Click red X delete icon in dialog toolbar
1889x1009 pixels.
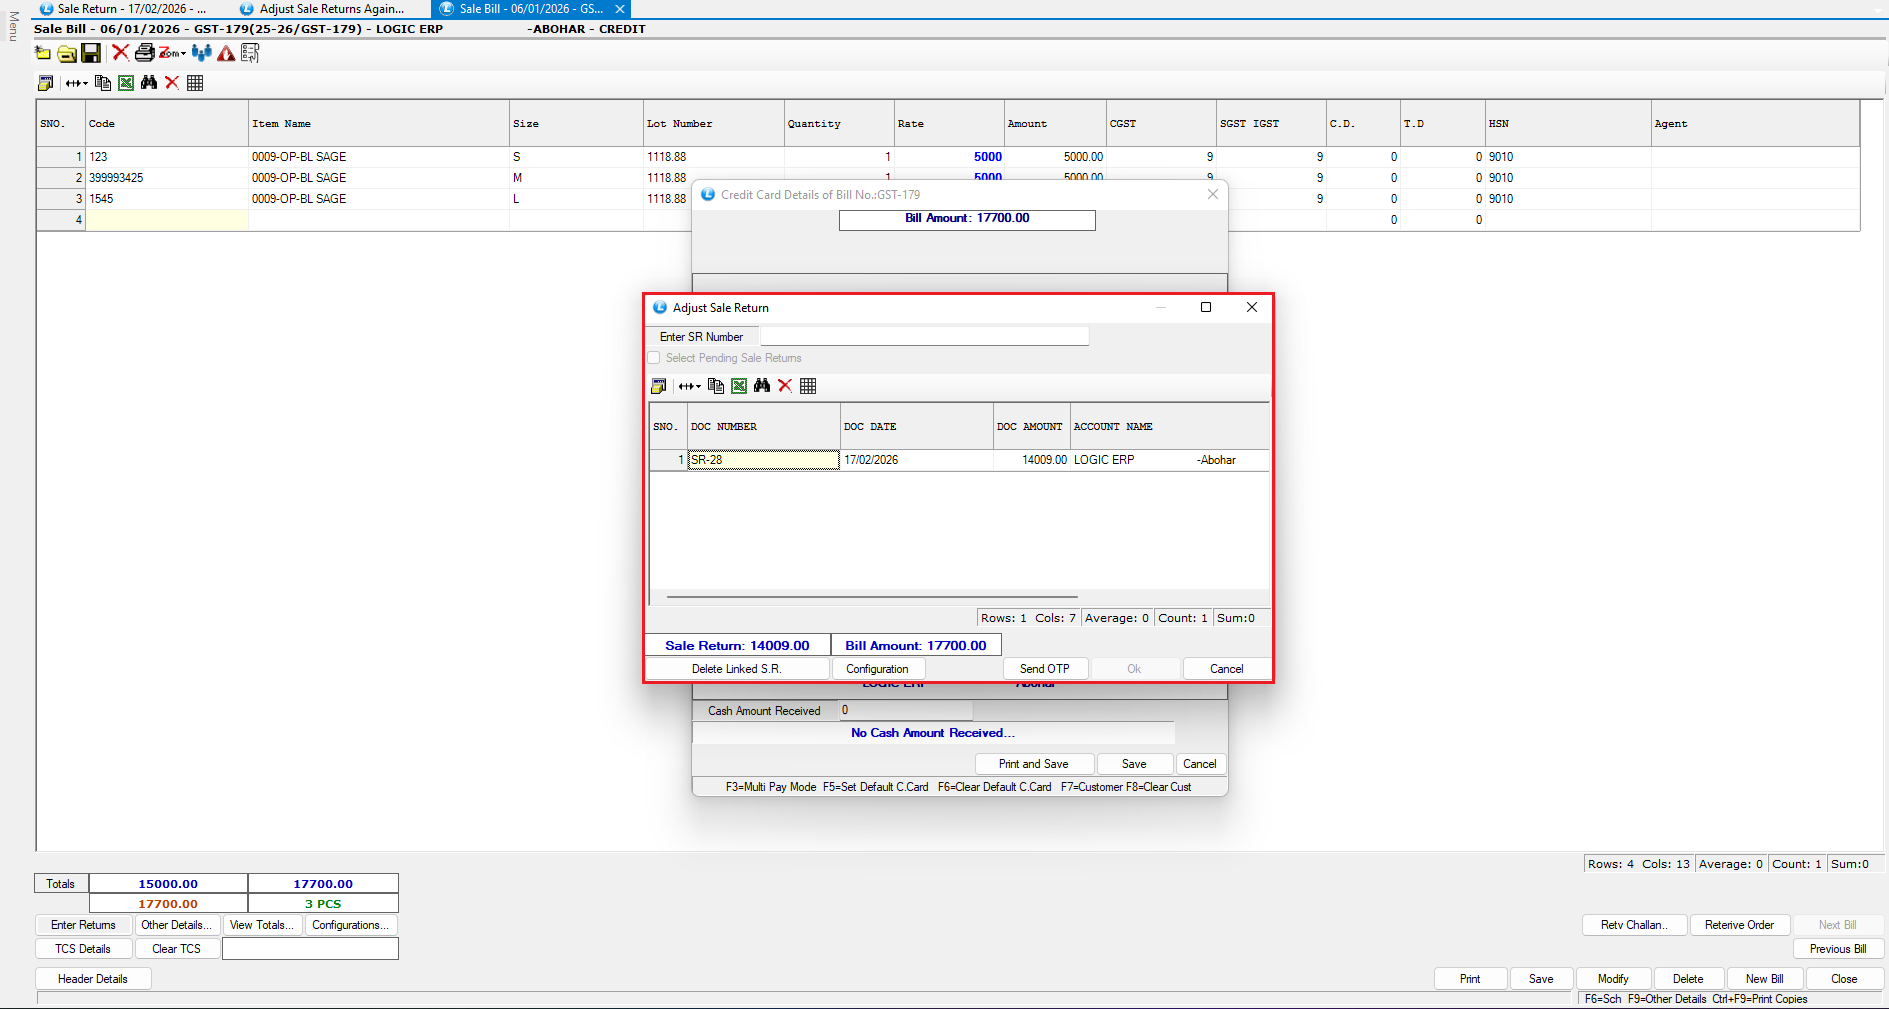pos(785,386)
